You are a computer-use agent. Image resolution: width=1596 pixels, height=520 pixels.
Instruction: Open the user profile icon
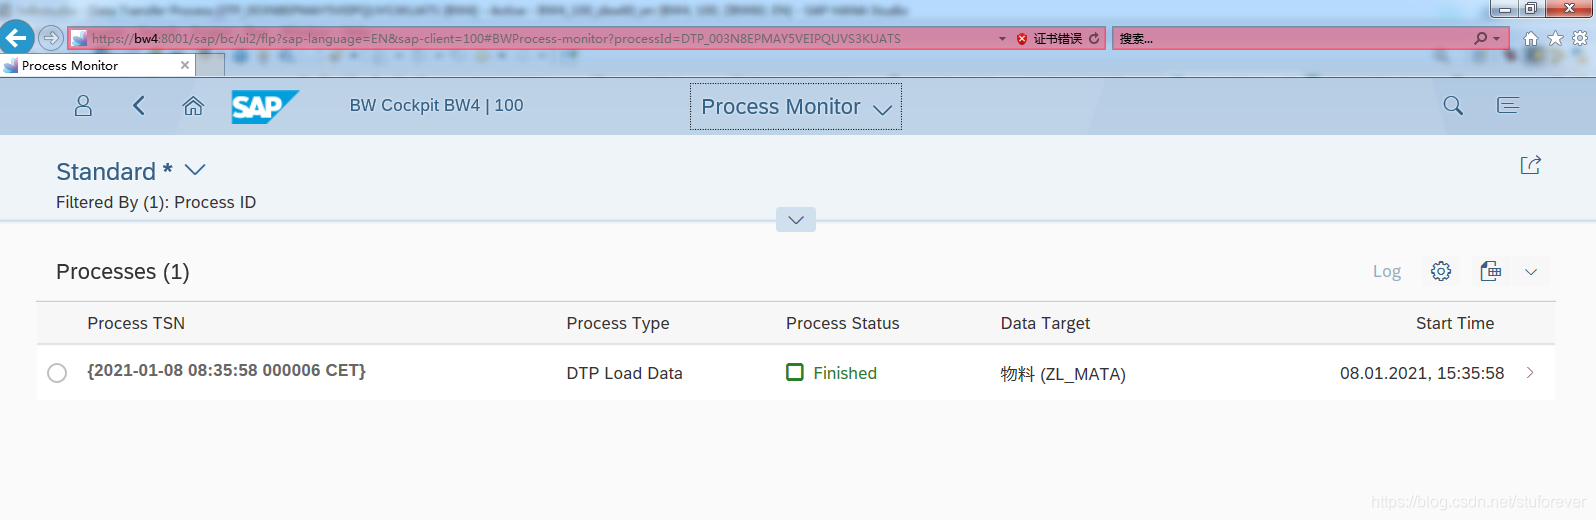pyautogui.click(x=83, y=106)
